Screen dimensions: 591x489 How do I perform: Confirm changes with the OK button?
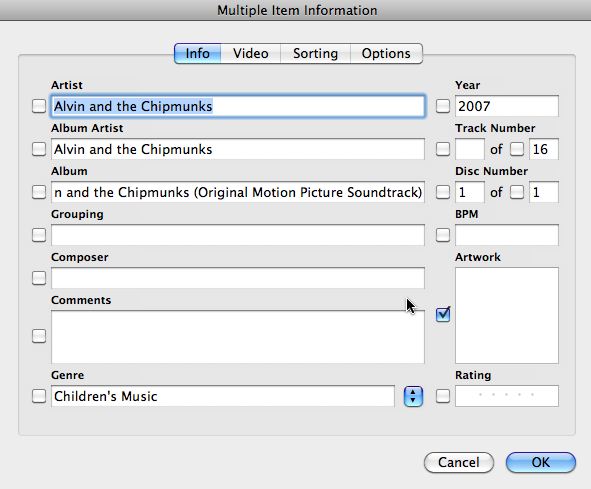pos(541,462)
